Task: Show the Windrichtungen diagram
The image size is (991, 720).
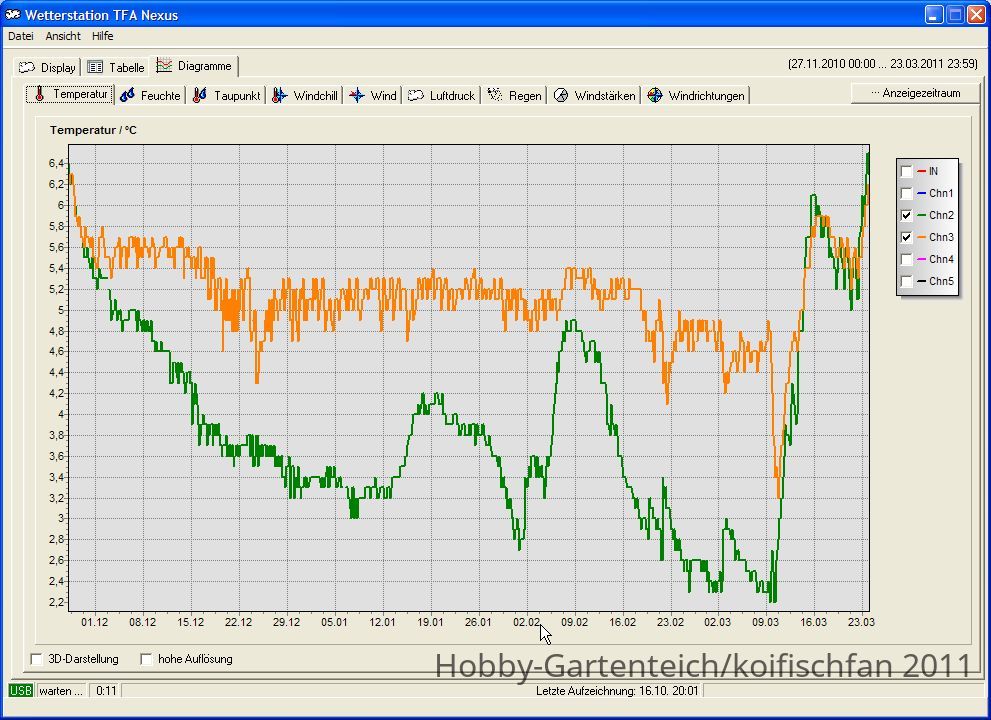Action: 696,95
